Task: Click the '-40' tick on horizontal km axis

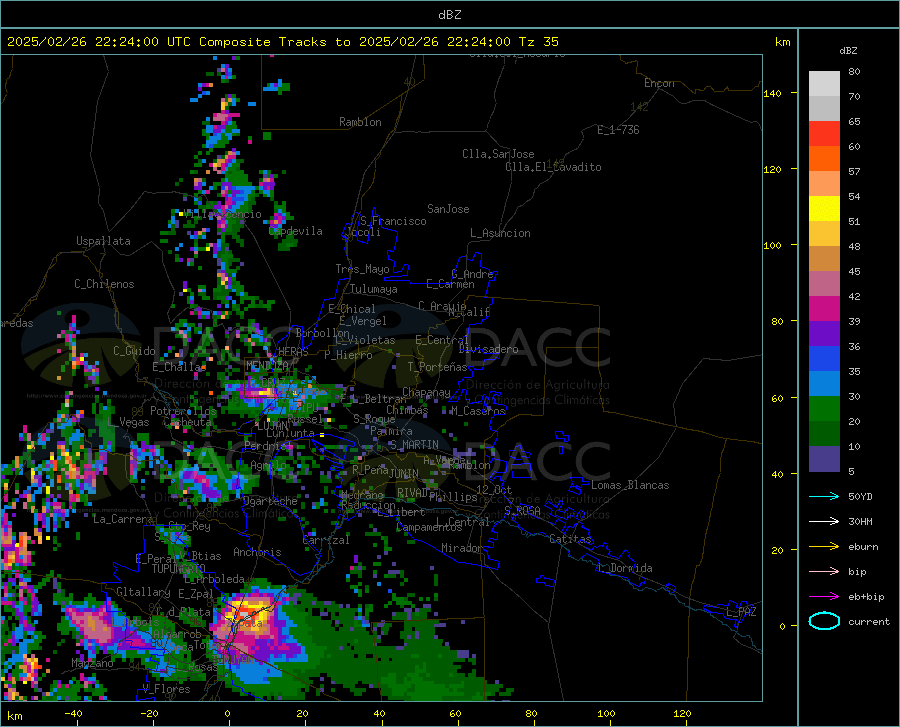Action: pyautogui.click(x=73, y=714)
